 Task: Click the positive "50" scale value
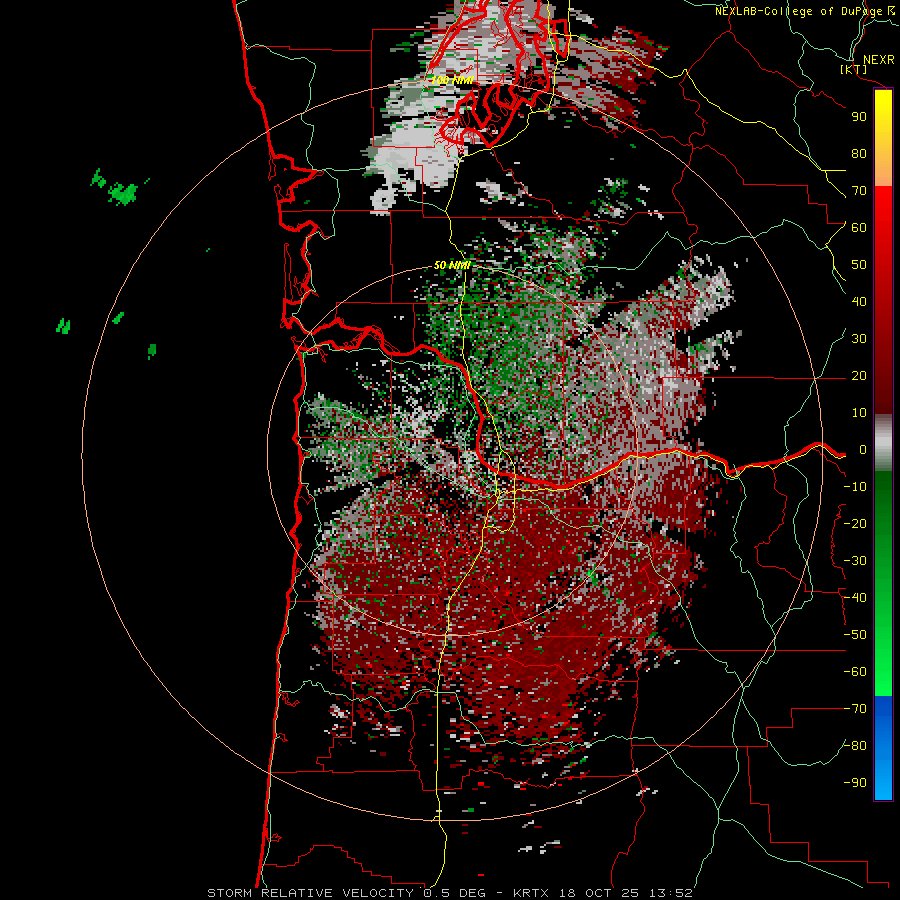pyautogui.click(x=859, y=265)
